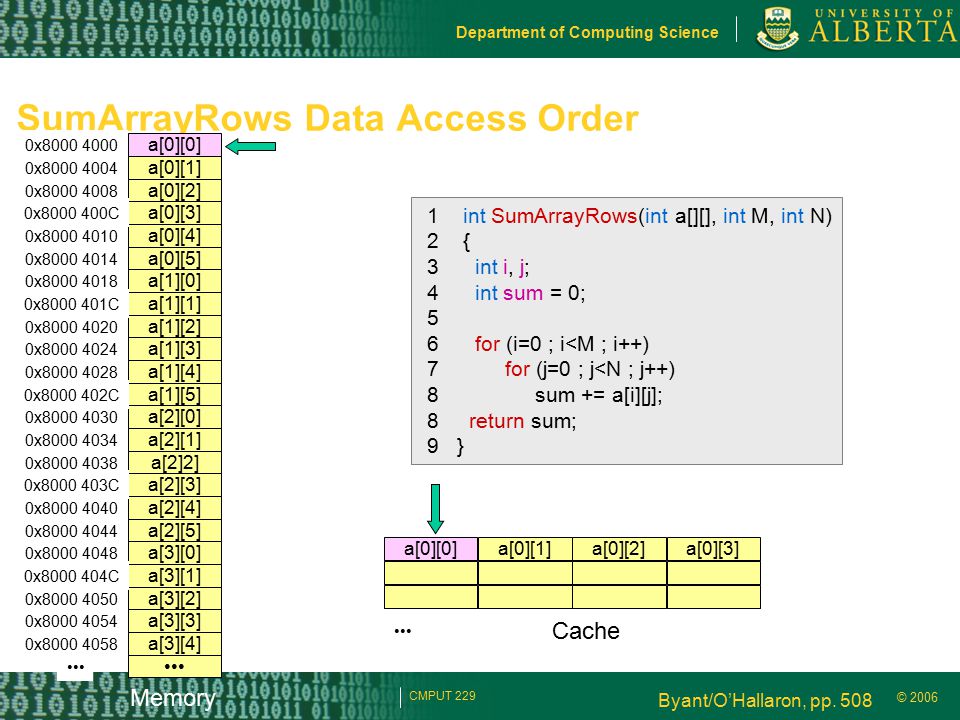The image size is (960, 720).
Task: Select memory cell a[0][0] highlighted in pink
Action: 174,145
